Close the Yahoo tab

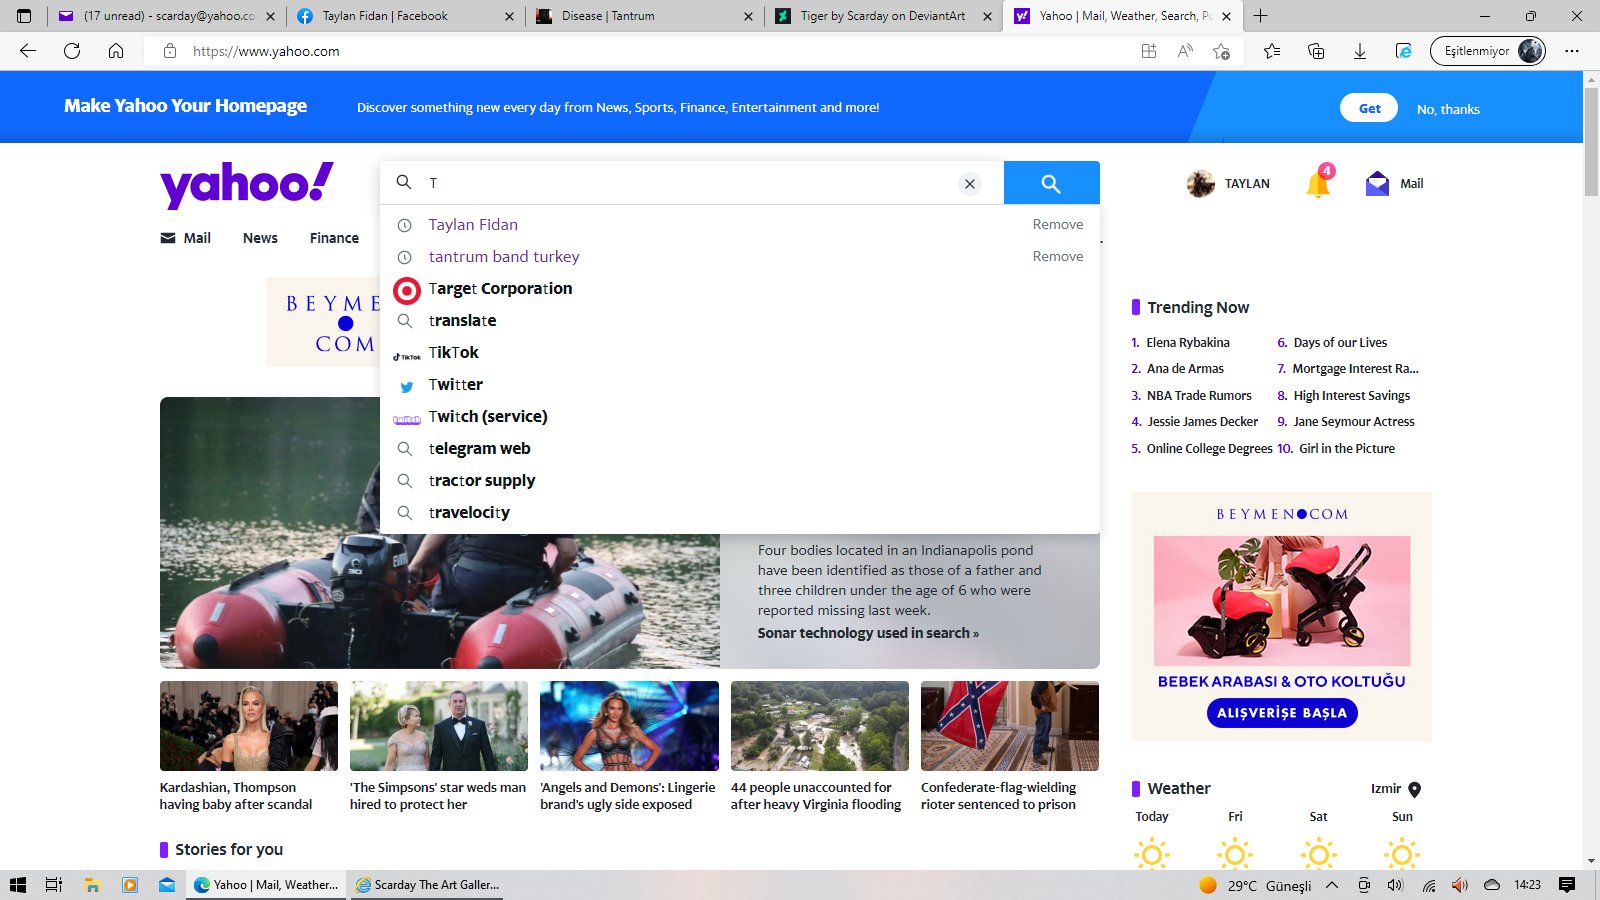[1226, 16]
